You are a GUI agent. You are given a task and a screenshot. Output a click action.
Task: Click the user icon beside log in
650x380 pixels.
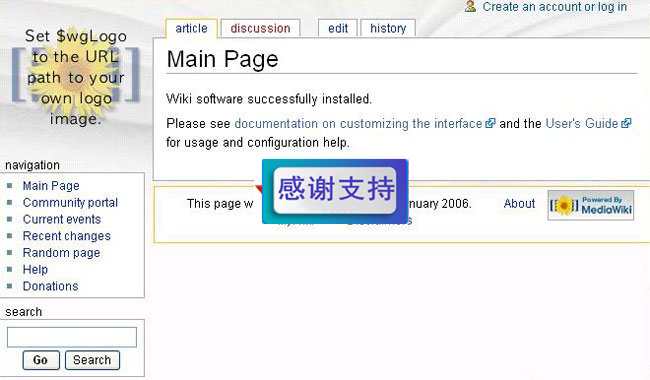(x=470, y=6)
